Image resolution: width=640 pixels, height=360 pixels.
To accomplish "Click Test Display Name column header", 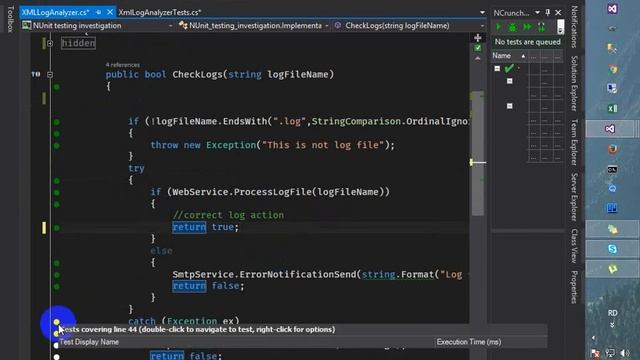I will click(89, 342).
